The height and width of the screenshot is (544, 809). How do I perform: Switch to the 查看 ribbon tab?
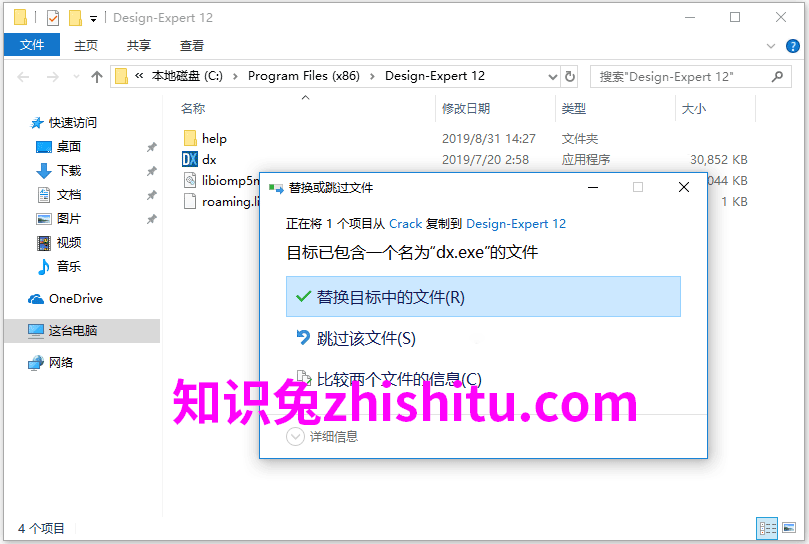(x=192, y=45)
